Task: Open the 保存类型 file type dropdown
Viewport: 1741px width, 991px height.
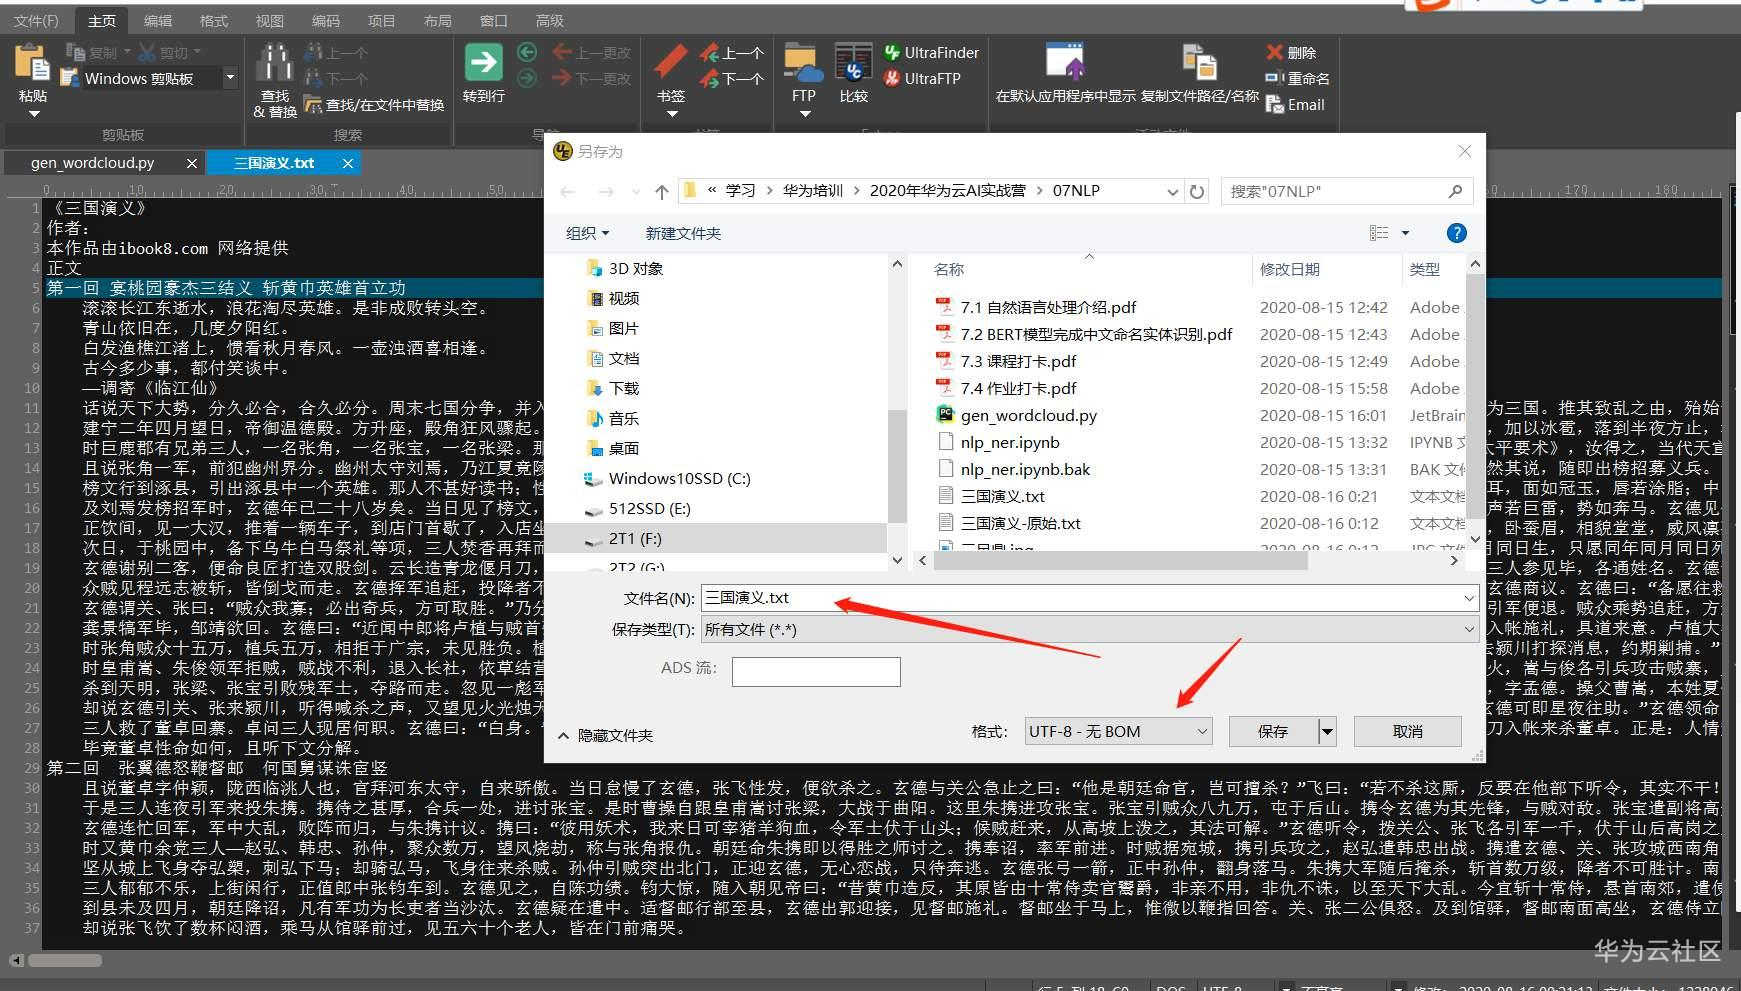Action: 1469,629
